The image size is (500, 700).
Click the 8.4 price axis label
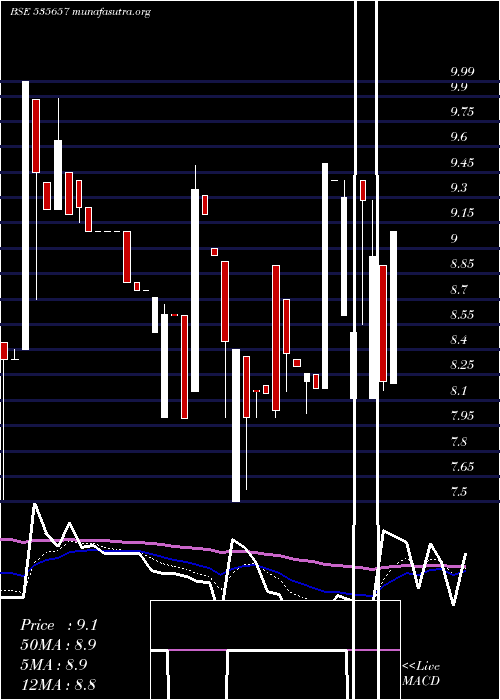(x=458, y=340)
